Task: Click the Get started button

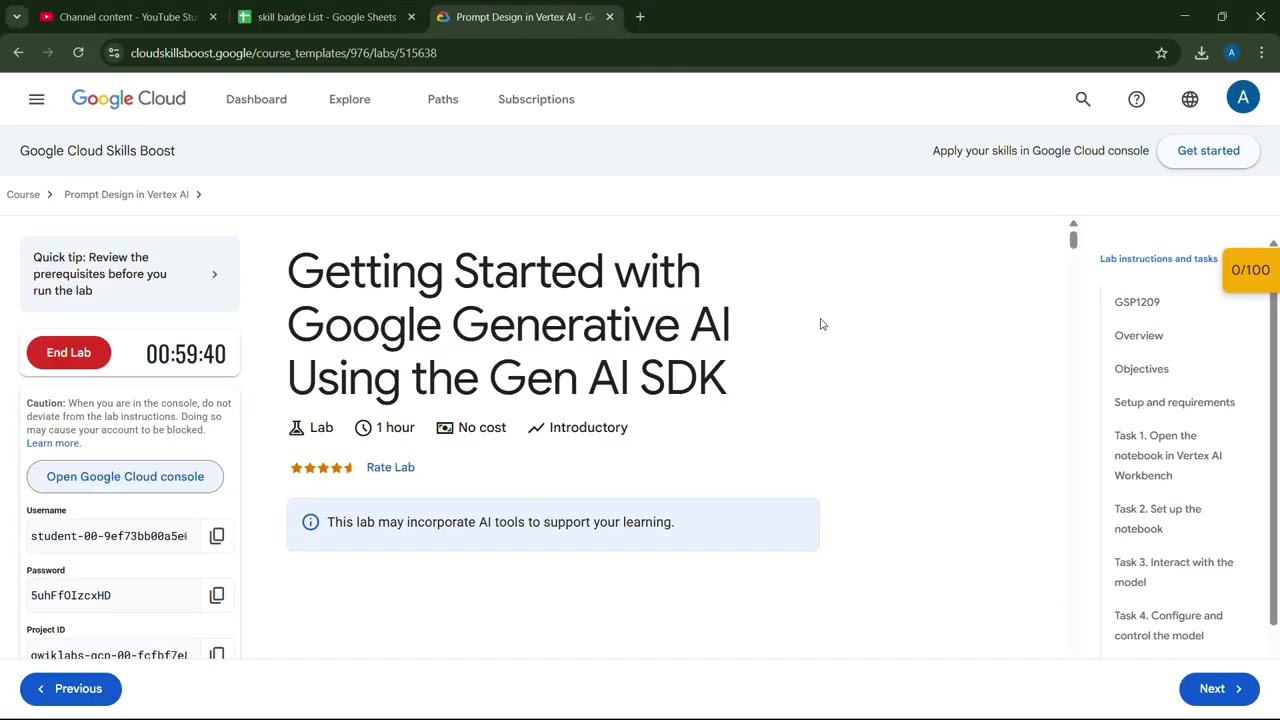Action: [x=1208, y=151]
